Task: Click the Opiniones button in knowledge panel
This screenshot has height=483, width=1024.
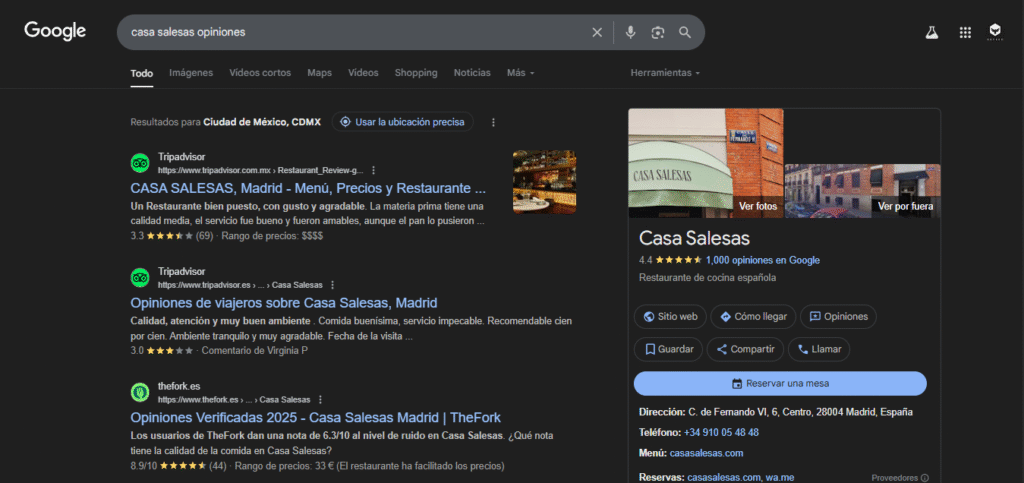Action: (838, 317)
